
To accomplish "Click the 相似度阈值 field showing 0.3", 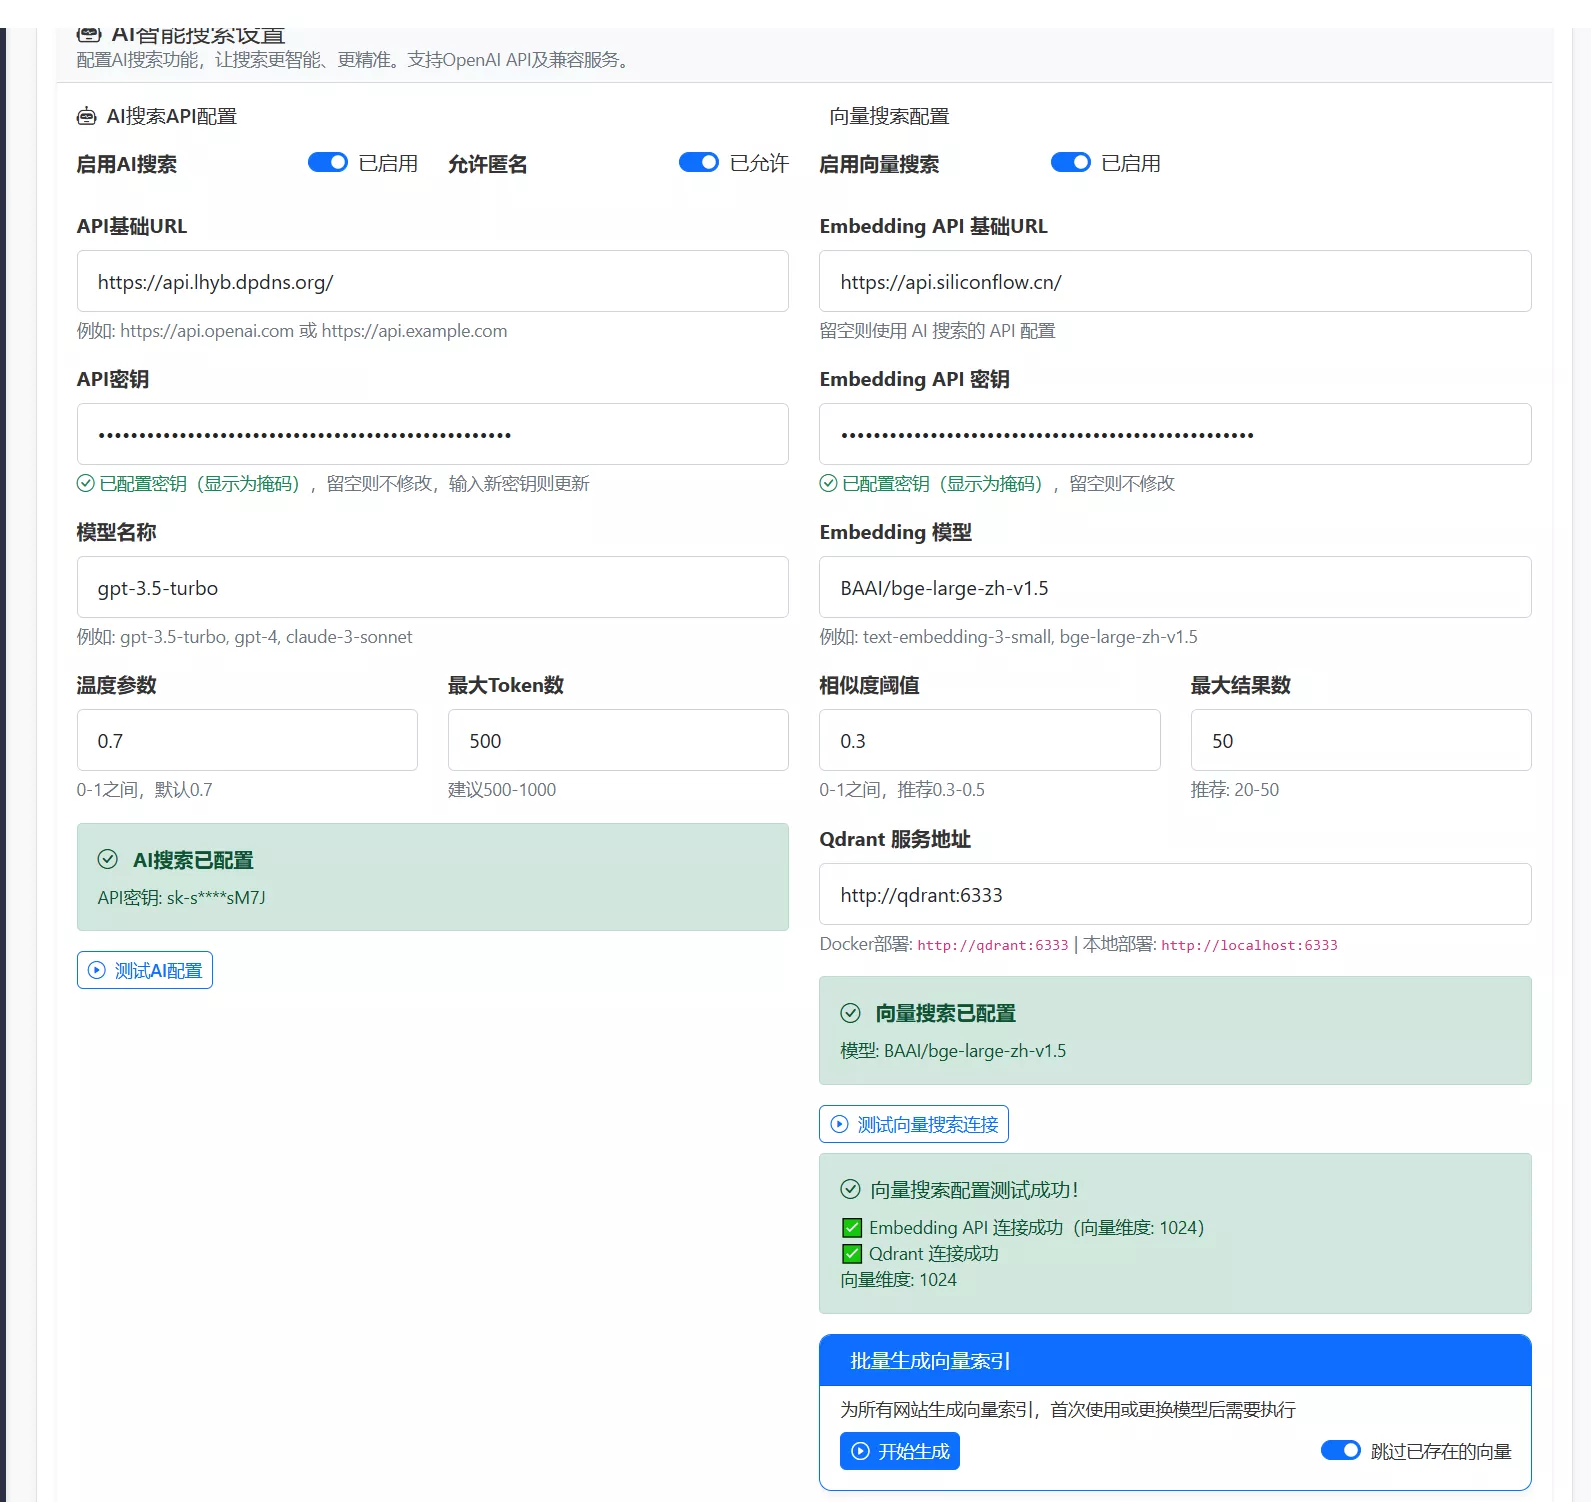I will point(990,740).
